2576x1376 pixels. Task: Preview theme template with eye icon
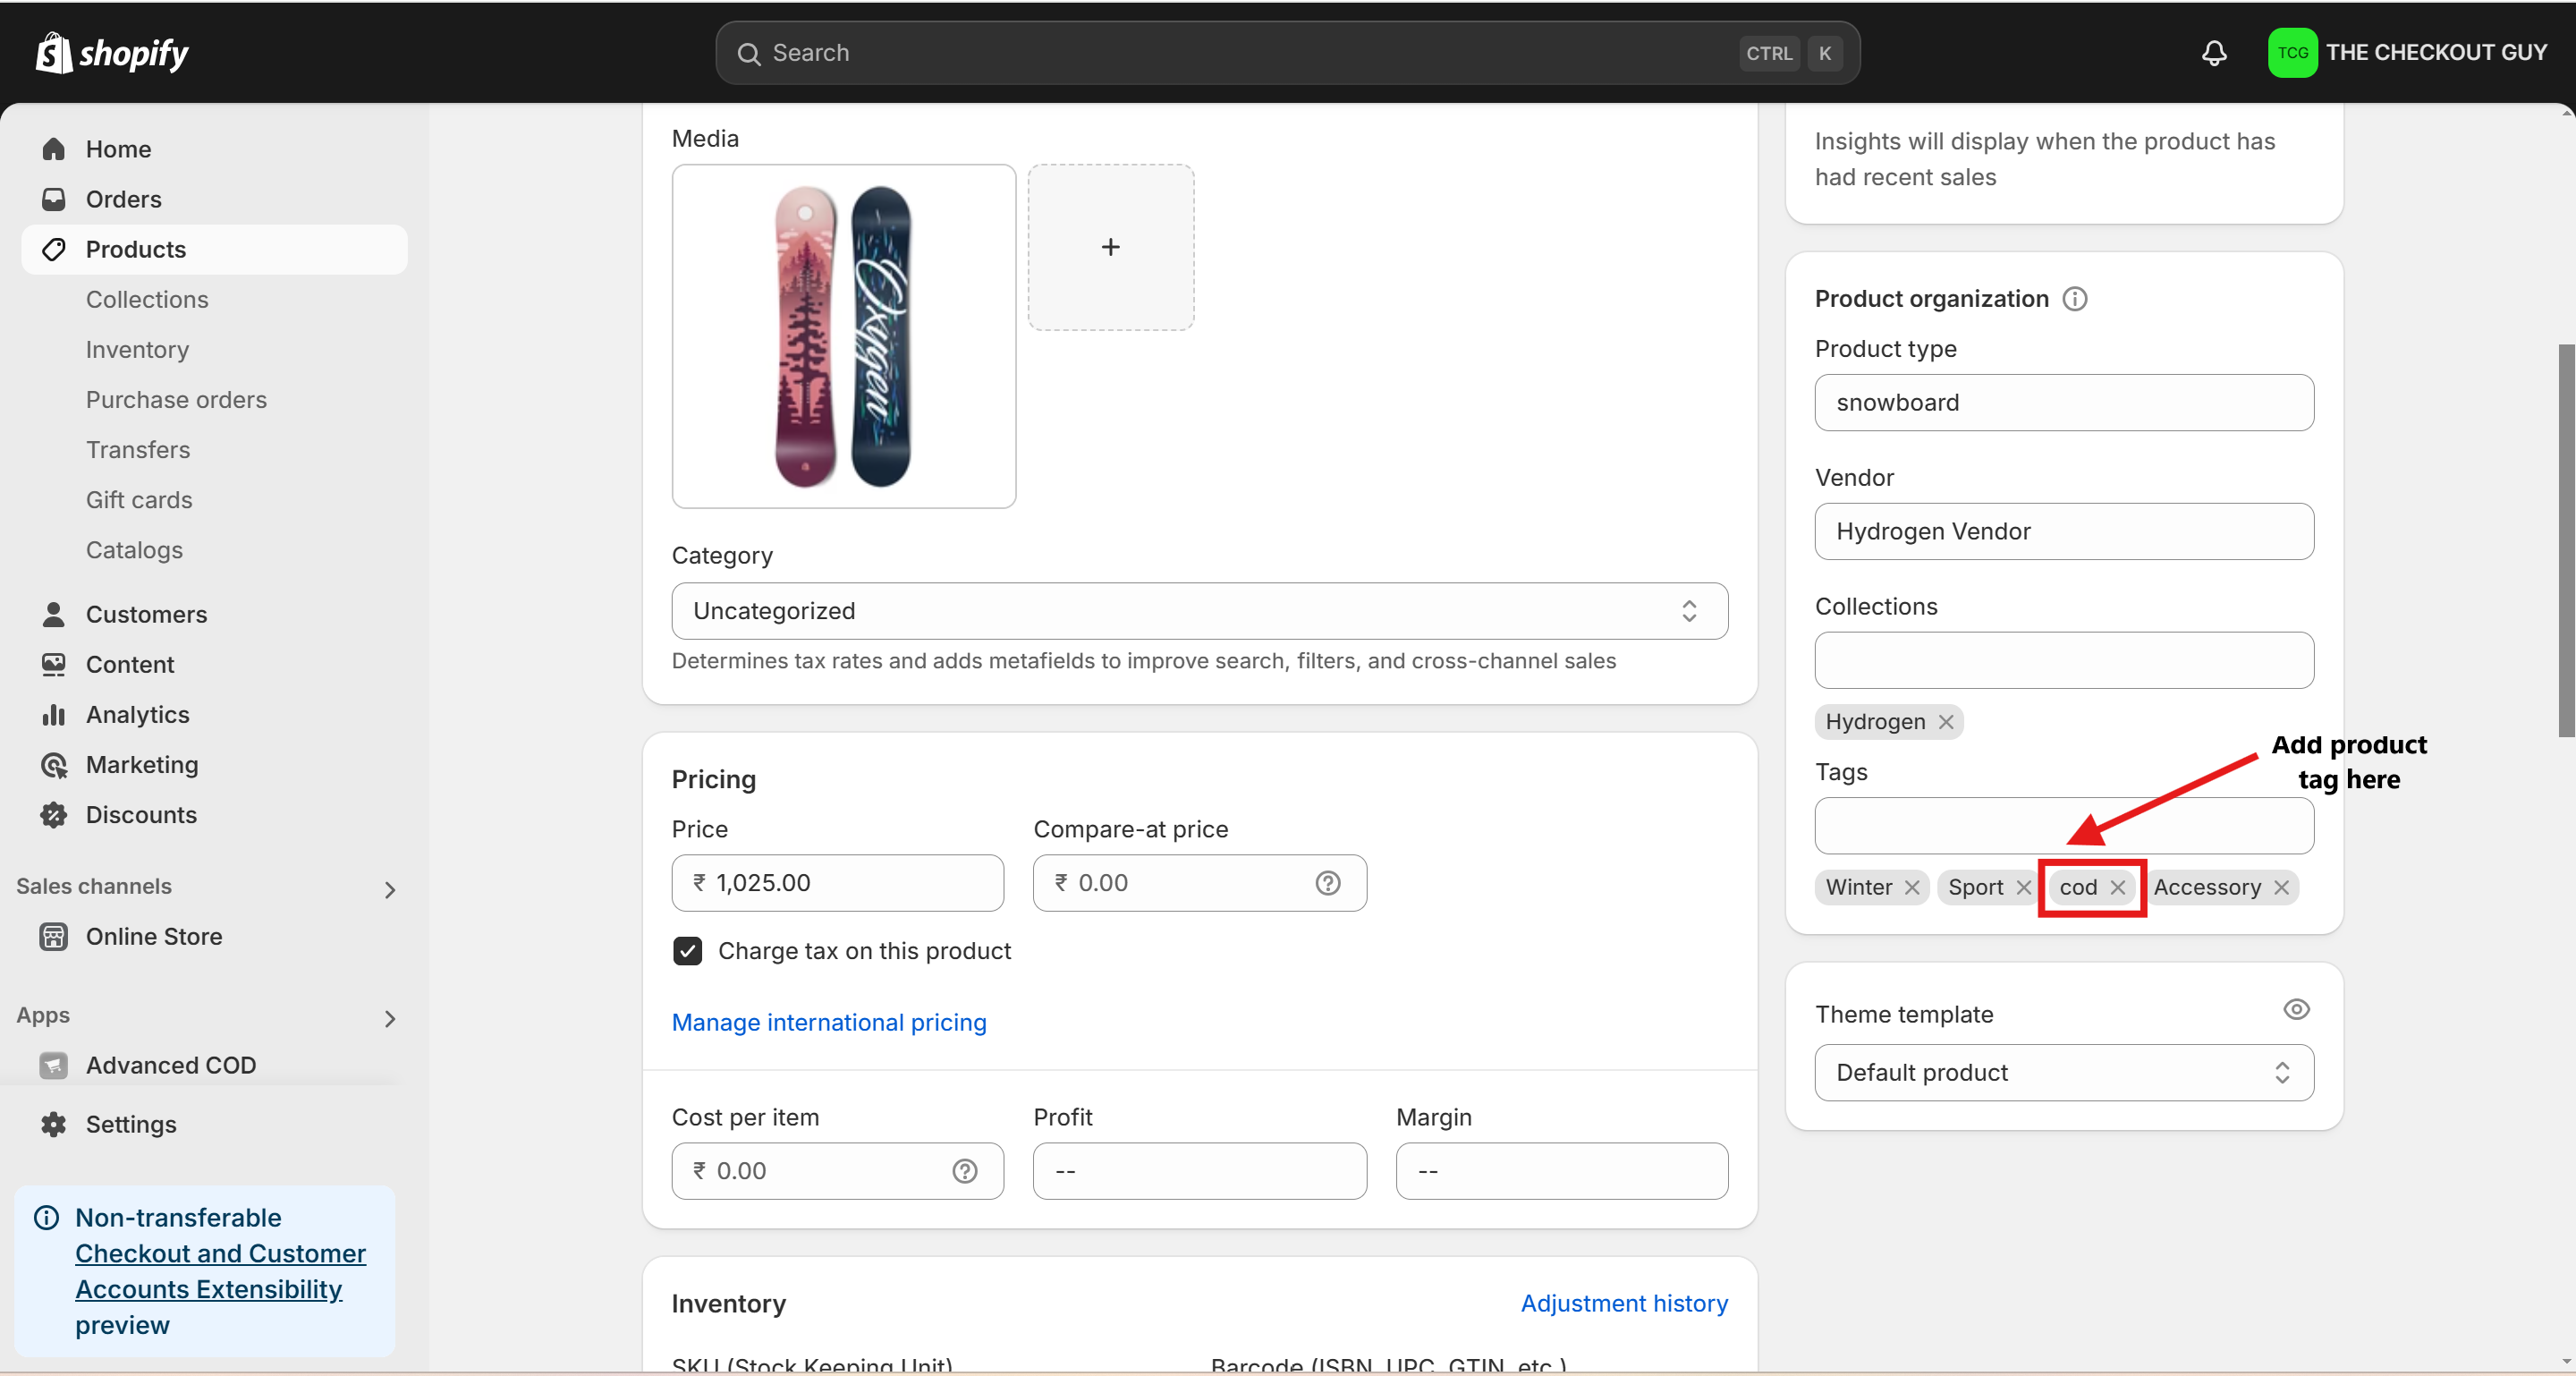coord(2296,1010)
